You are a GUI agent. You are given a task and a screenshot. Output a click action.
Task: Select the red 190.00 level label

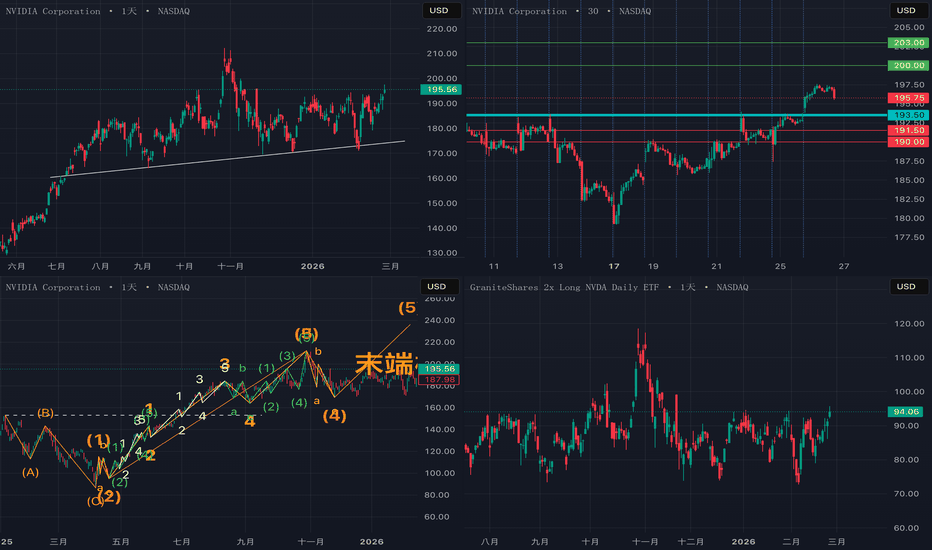click(x=908, y=142)
